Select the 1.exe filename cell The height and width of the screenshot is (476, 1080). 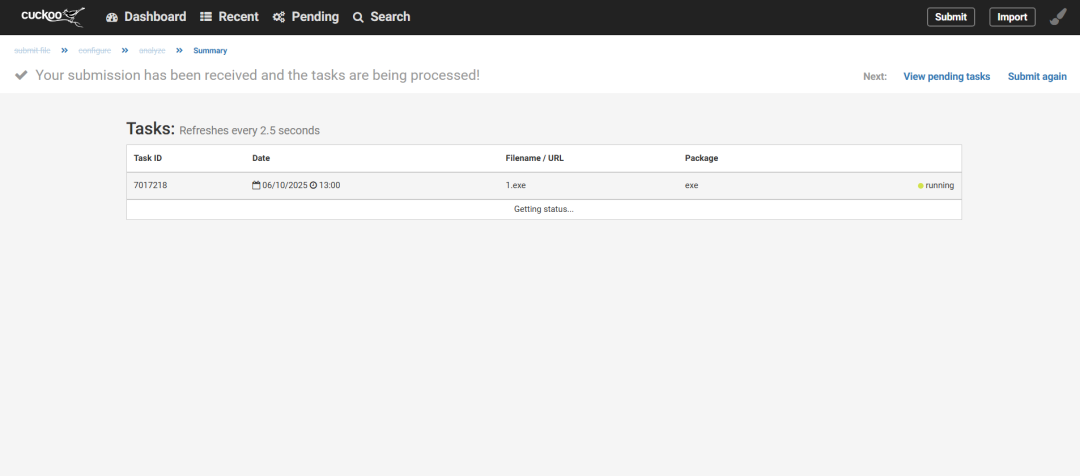click(518, 185)
